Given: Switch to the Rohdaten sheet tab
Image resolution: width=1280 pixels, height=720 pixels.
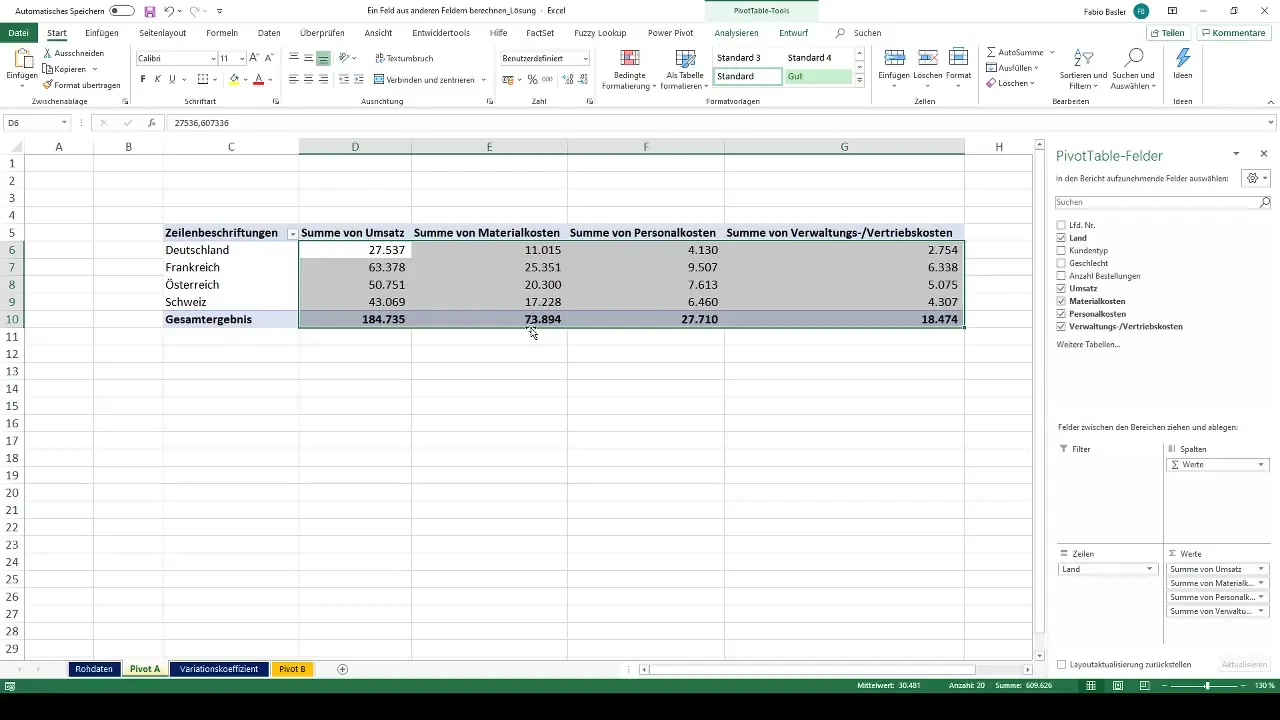Looking at the screenshot, I should click(x=95, y=669).
